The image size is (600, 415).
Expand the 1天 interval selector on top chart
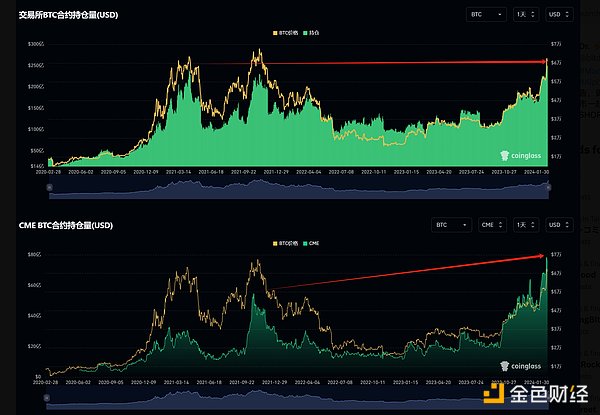point(525,14)
